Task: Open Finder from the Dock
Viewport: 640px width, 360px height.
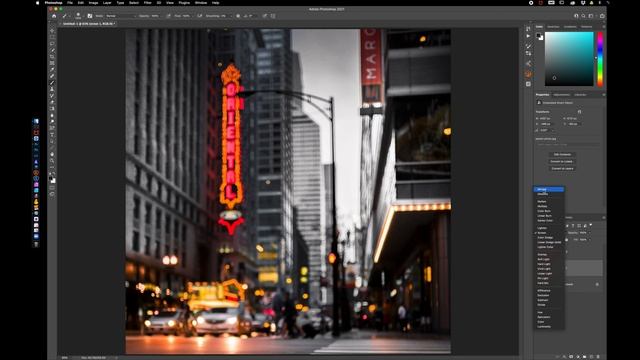Action: point(36,121)
